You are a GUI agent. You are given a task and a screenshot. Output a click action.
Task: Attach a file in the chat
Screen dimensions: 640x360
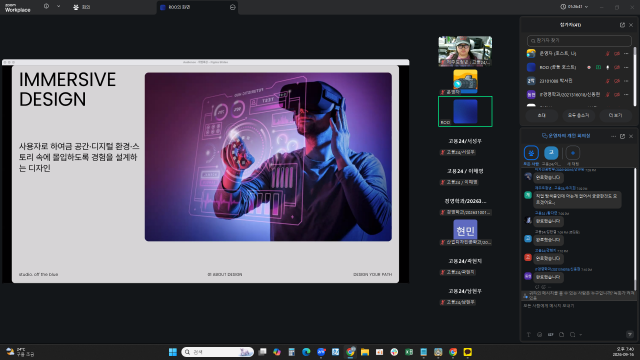point(562,335)
